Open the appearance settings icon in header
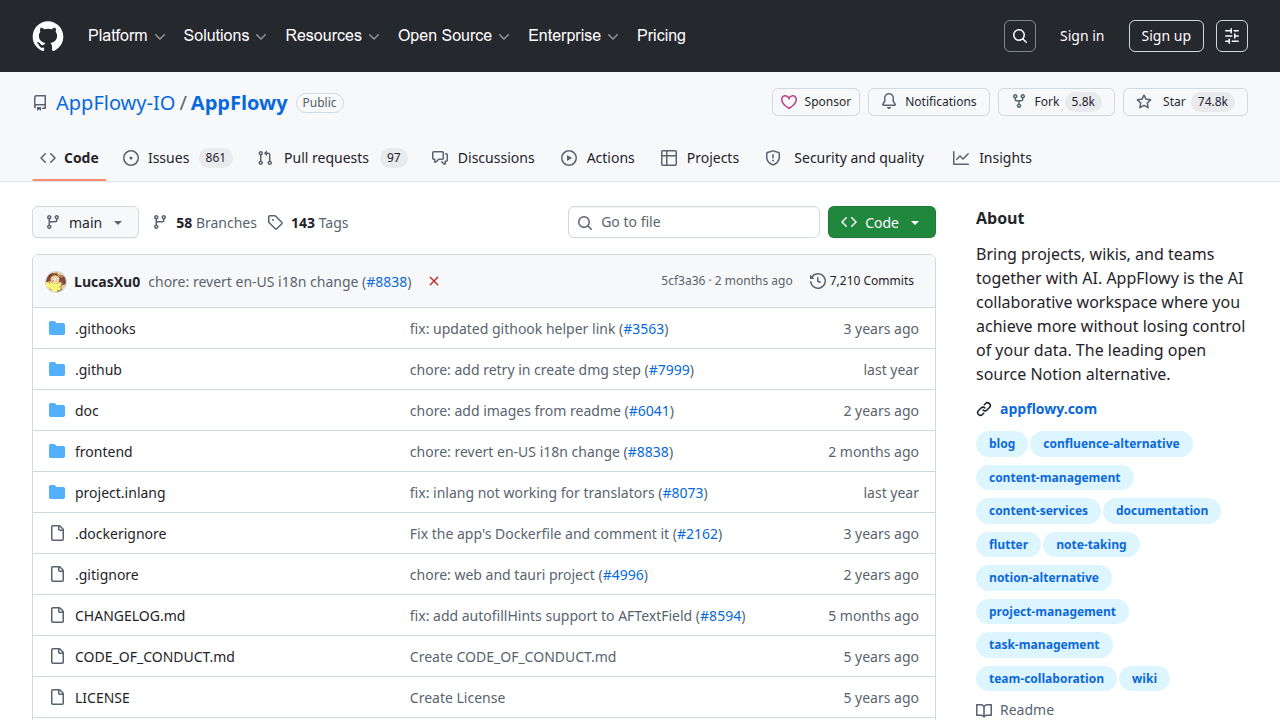 pyautogui.click(x=1232, y=36)
